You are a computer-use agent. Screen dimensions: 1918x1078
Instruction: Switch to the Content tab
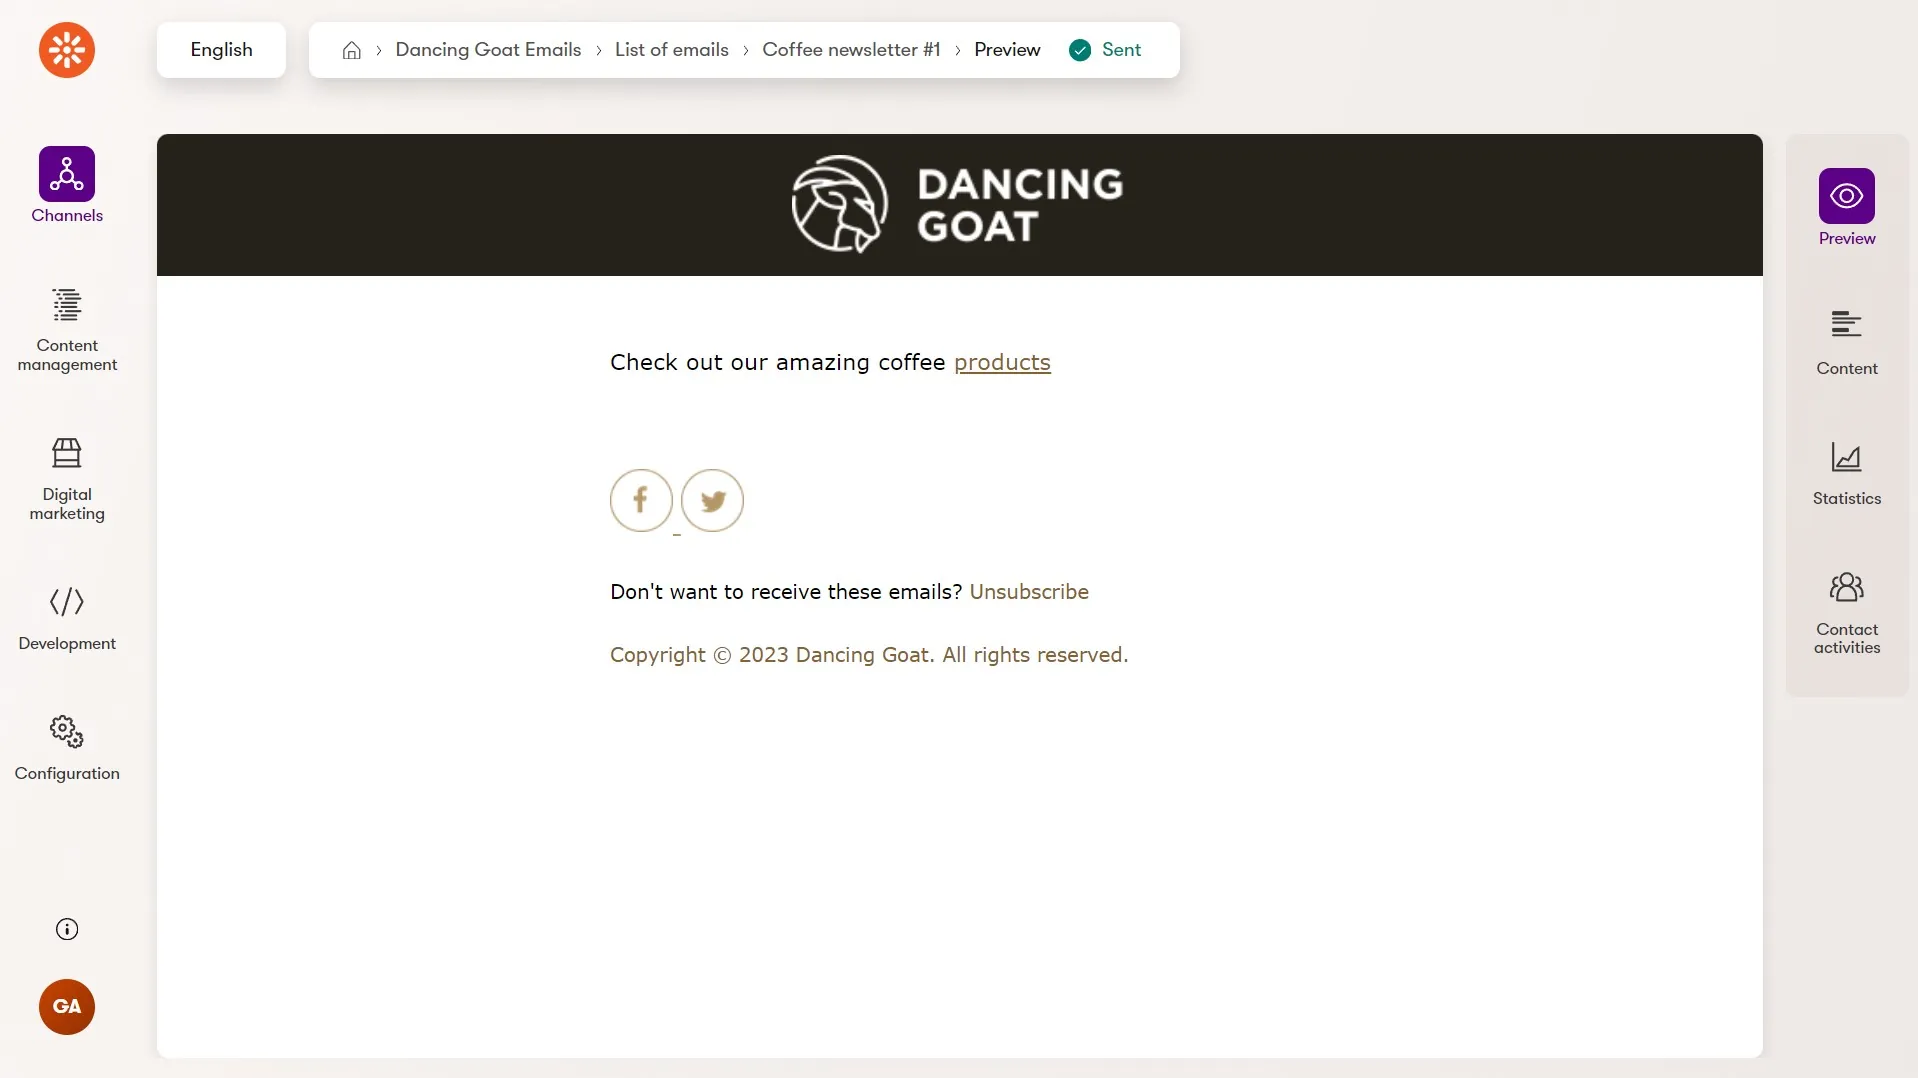click(x=1846, y=342)
